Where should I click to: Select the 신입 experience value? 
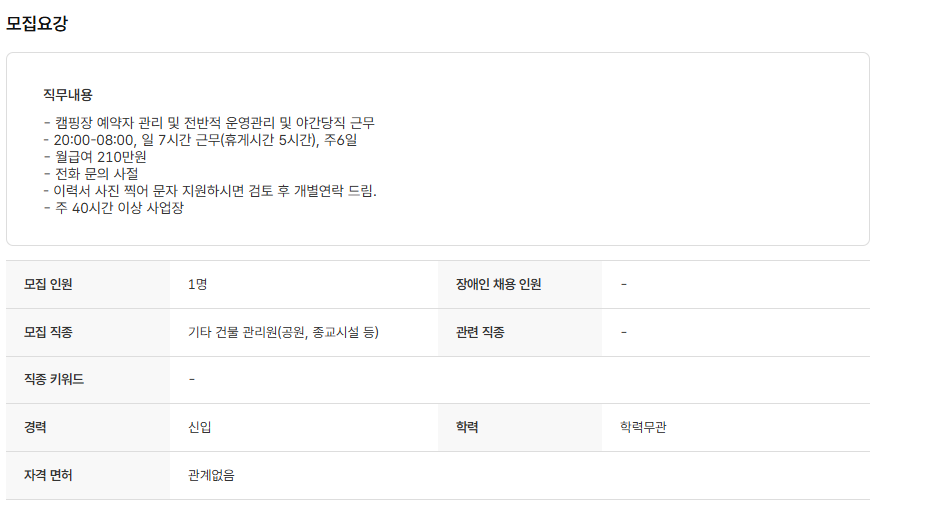[199, 427]
